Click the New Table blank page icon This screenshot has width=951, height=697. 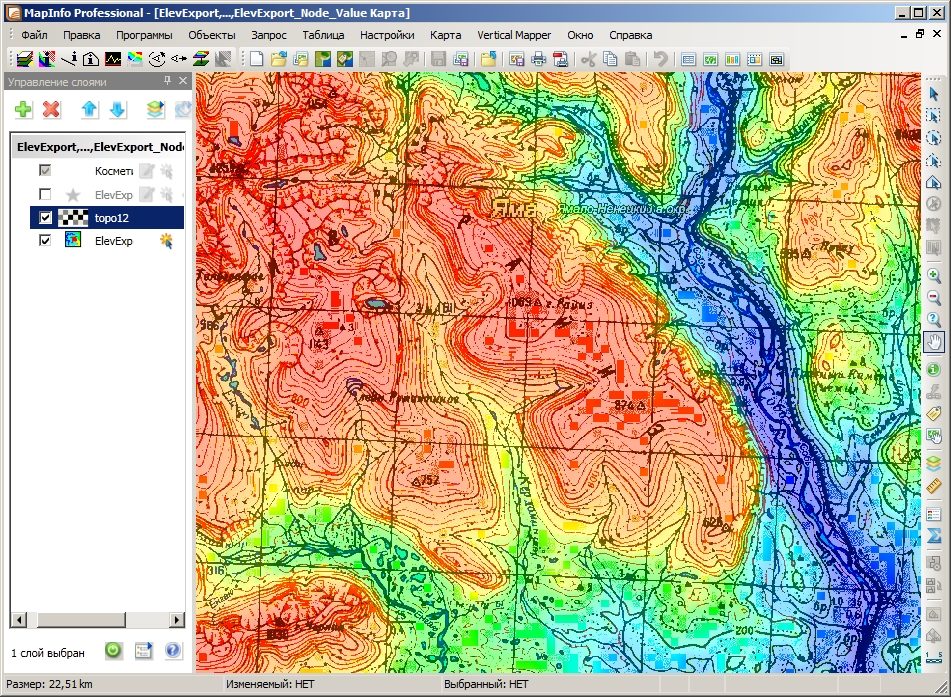[x=257, y=59]
